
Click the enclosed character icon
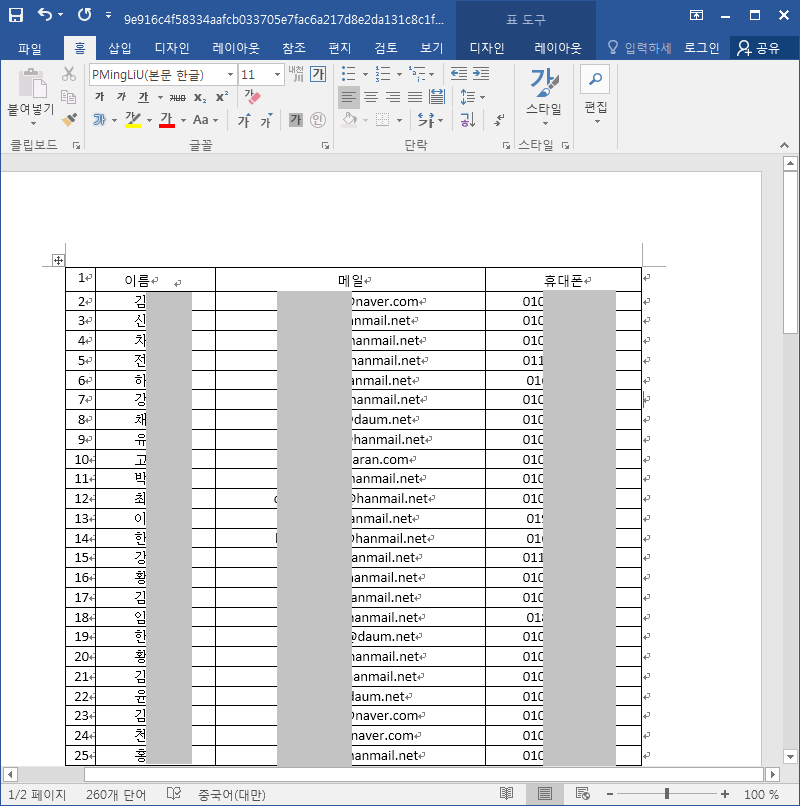click(x=318, y=120)
